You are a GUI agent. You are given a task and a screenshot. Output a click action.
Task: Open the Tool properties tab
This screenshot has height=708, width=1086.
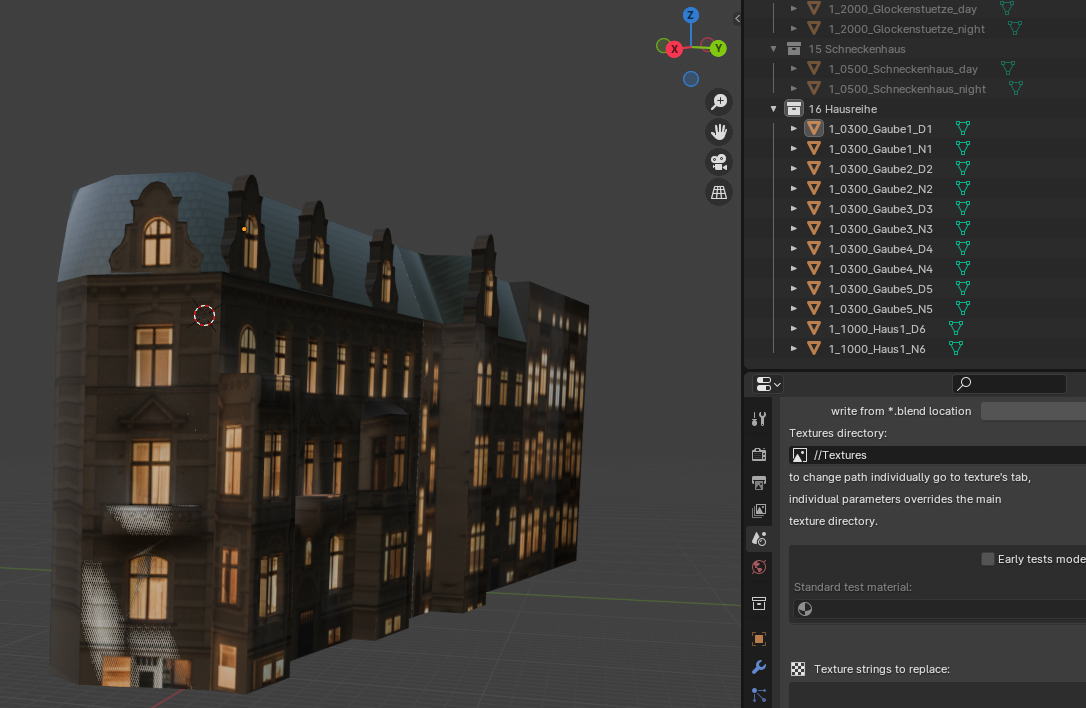(759, 419)
